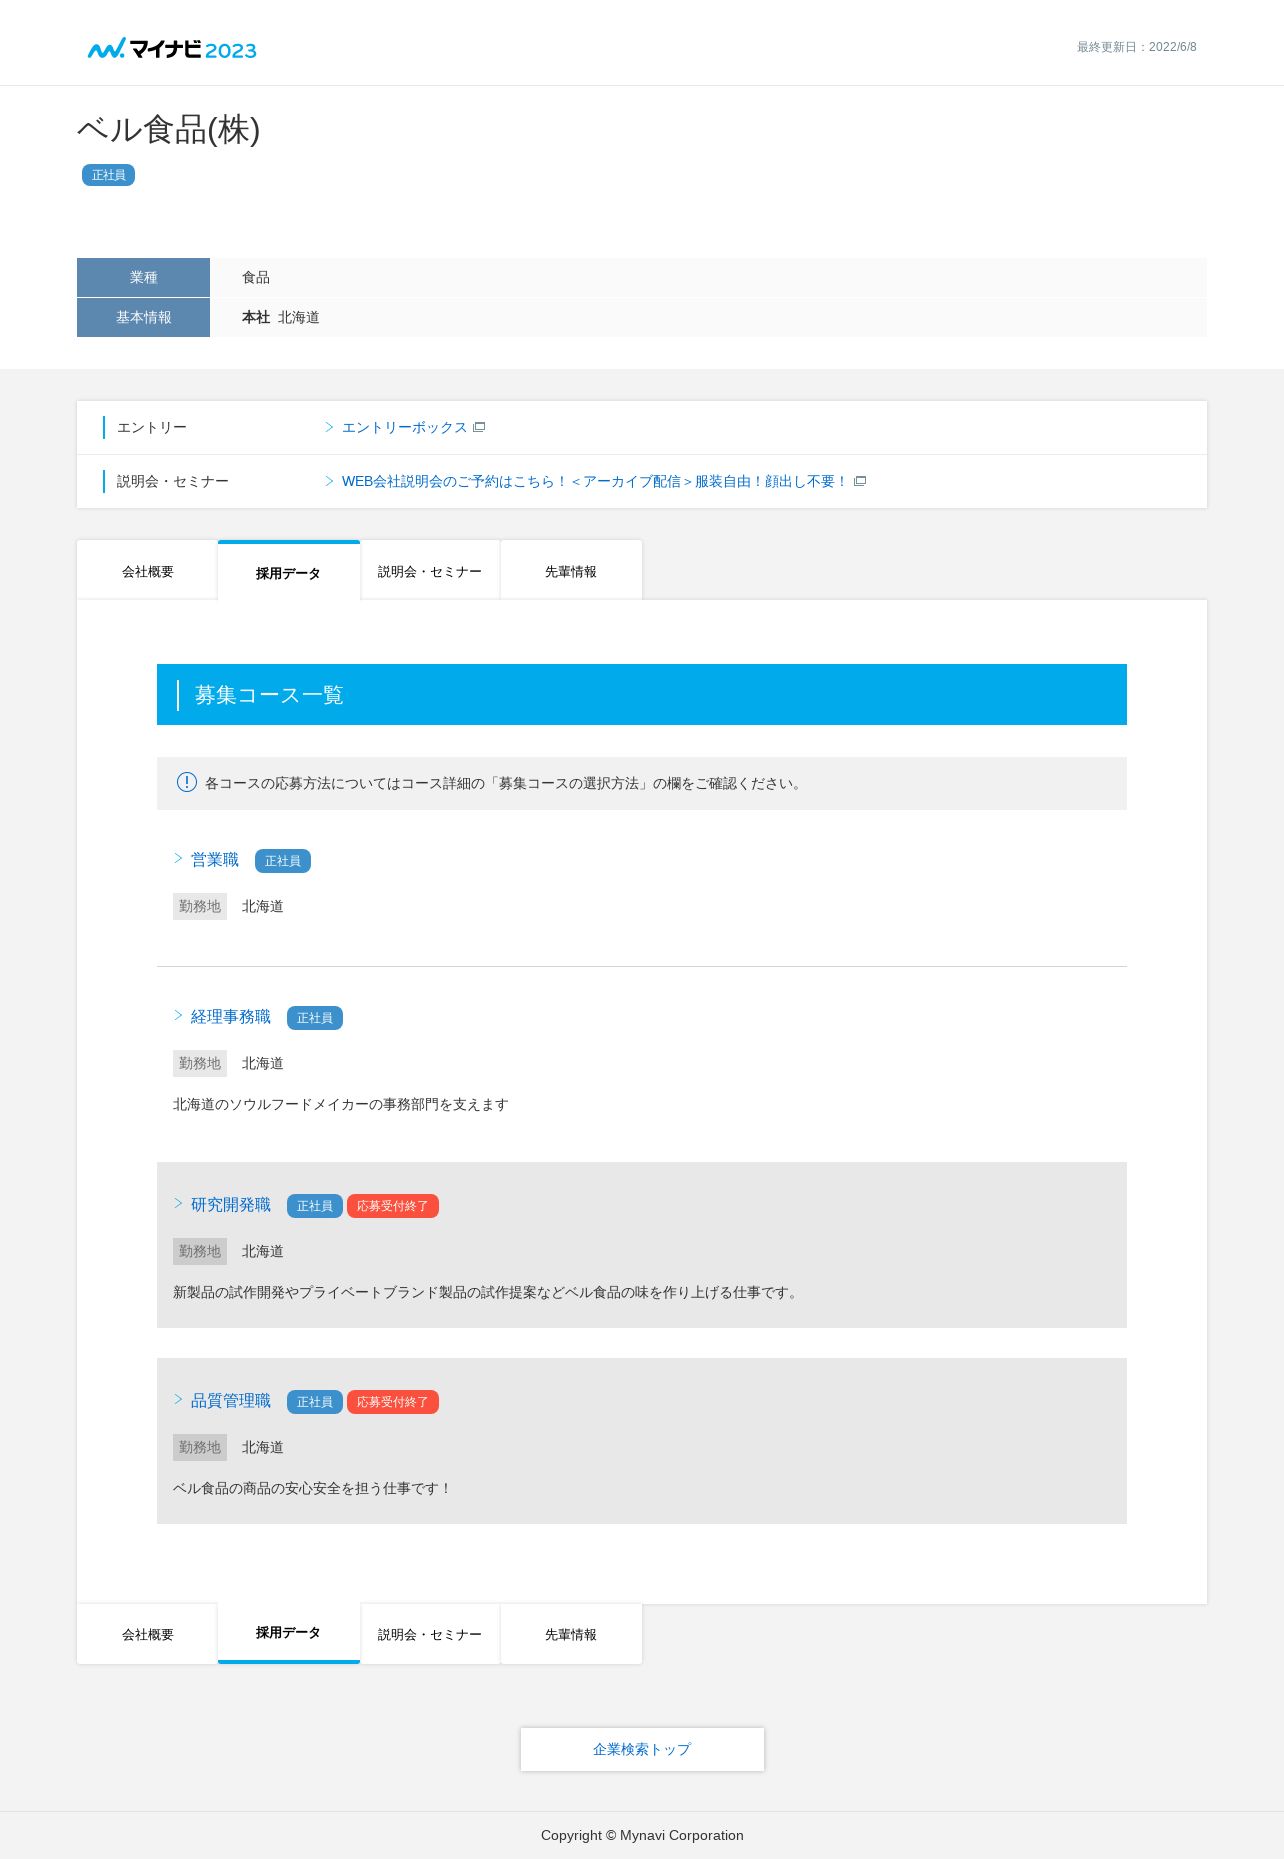
Task: Select top 採用データ tab
Action: tap(288, 572)
